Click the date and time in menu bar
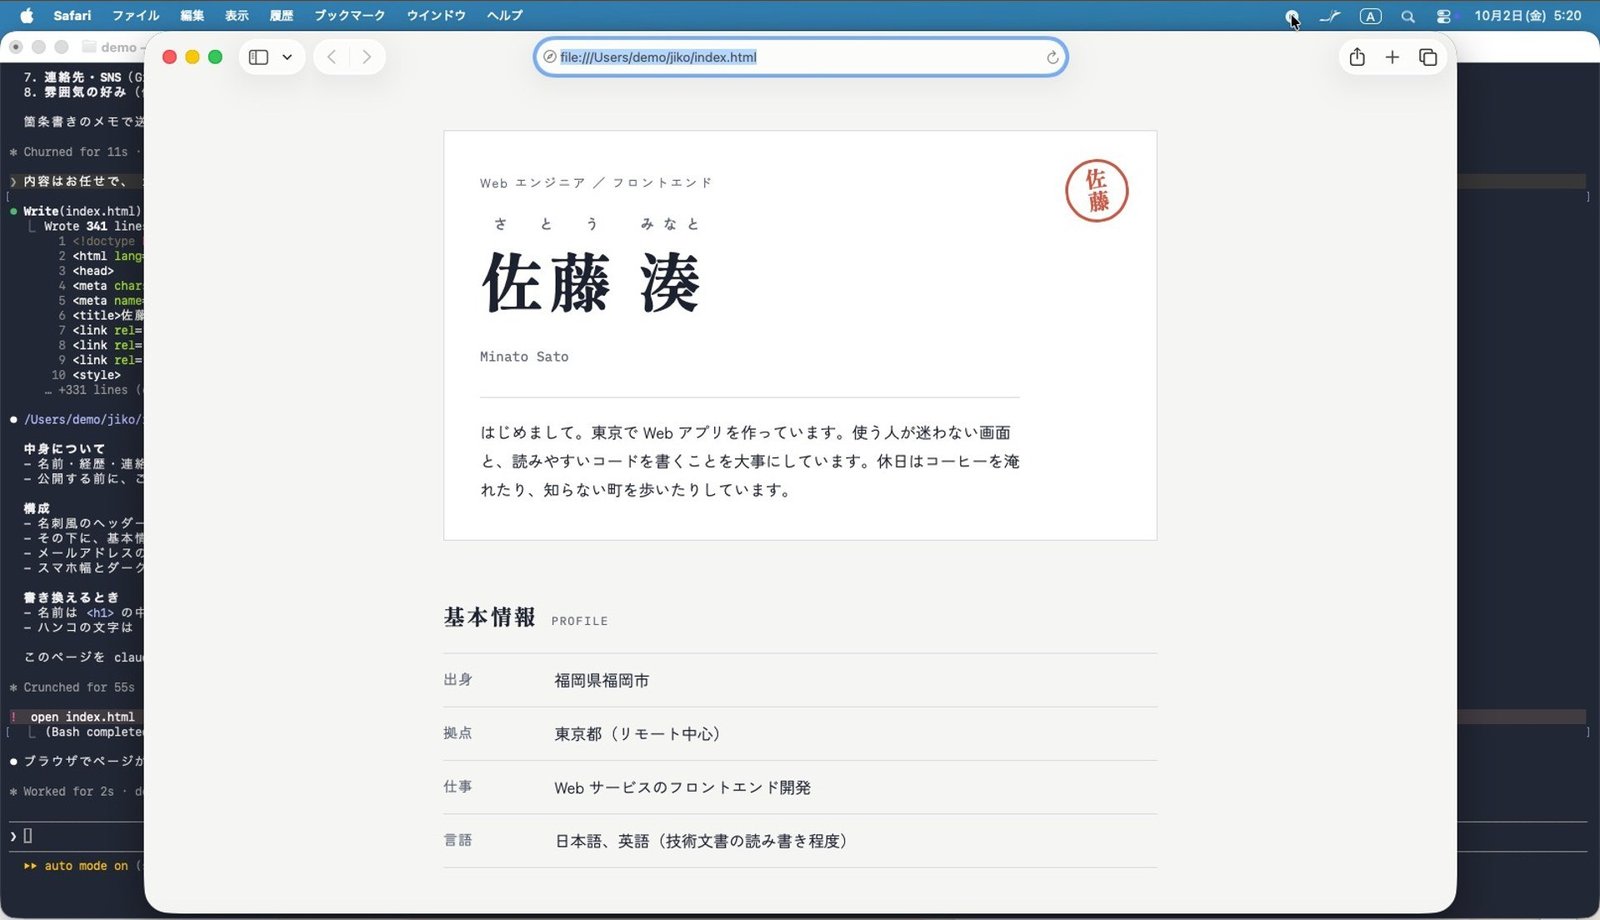Image resolution: width=1600 pixels, height=920 pixels. click(x=1527, y=15)
